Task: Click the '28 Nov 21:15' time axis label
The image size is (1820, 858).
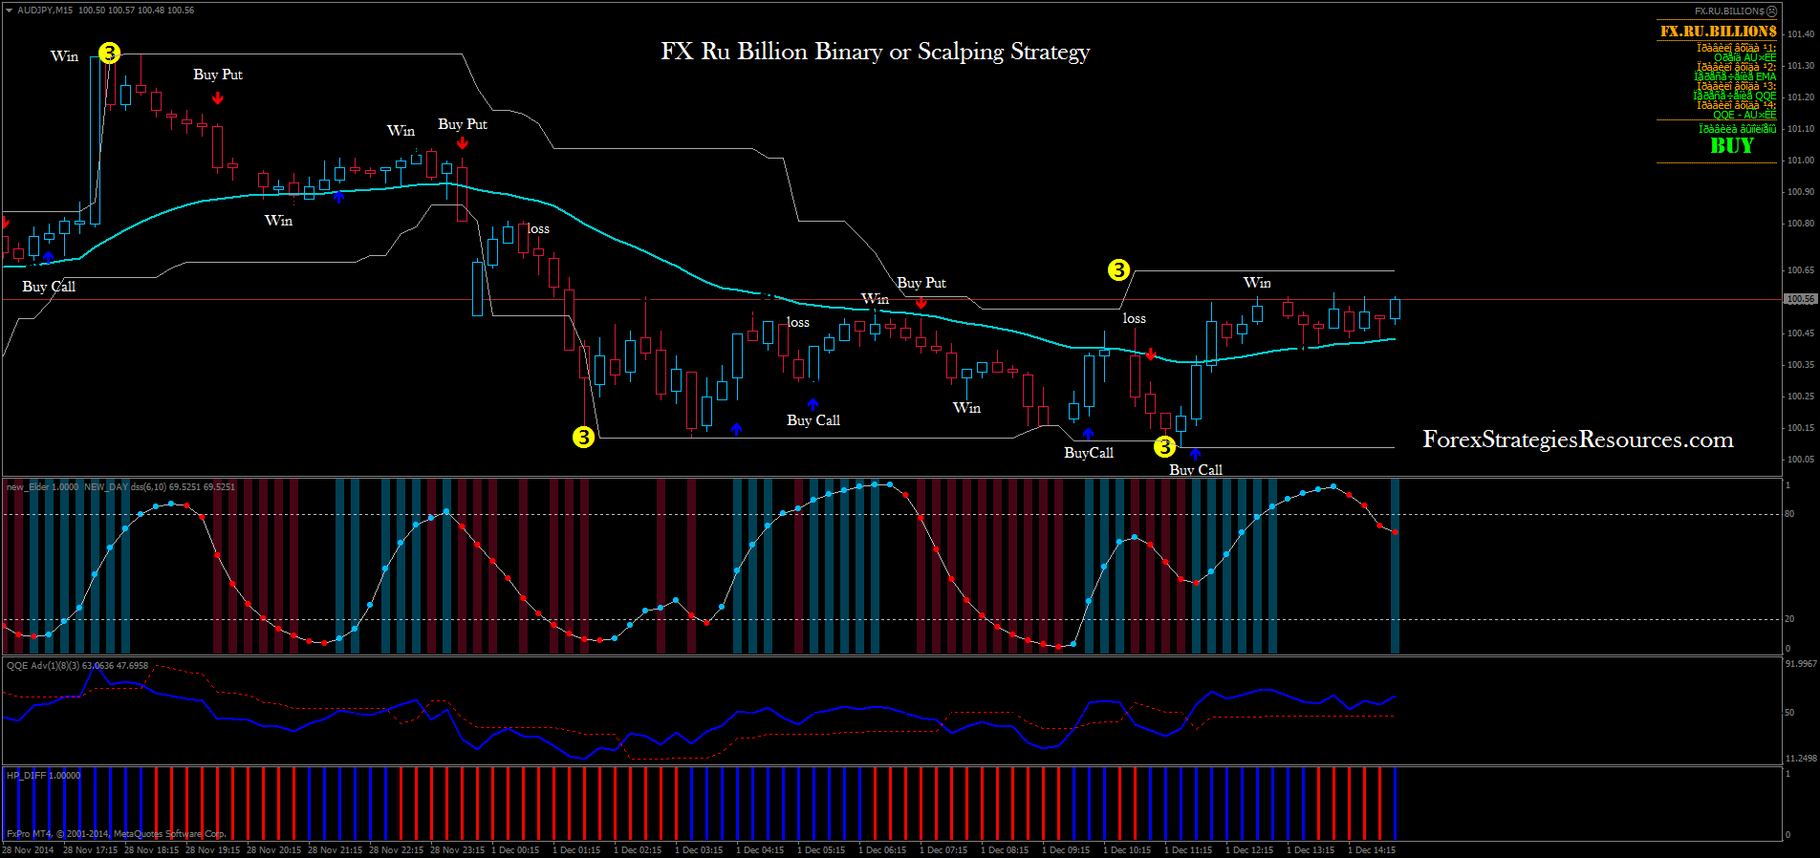Action: click(x=335, y=850)
